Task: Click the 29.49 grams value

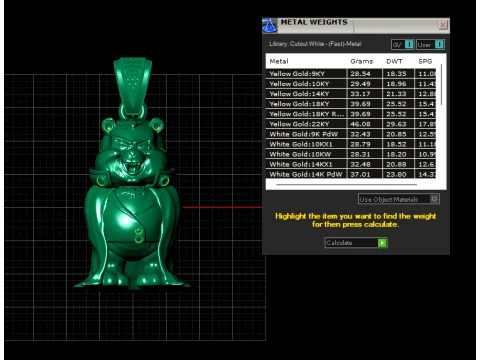Action: point(360,84)
